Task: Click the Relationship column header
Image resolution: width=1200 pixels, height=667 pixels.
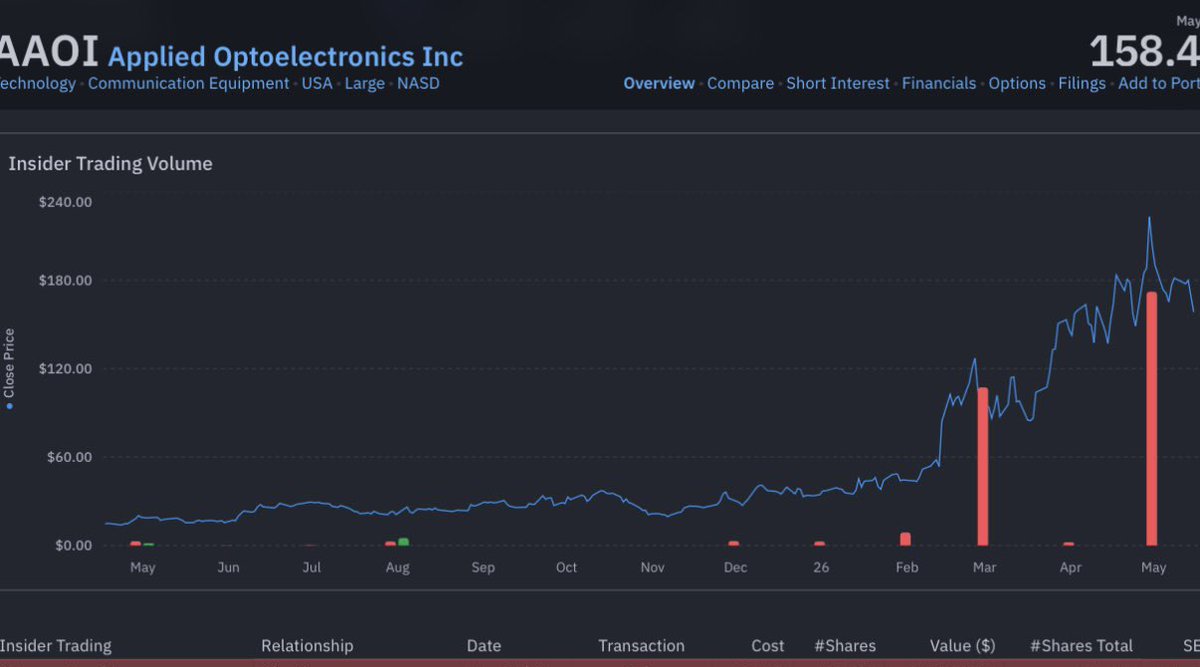Action: [x=307, y=646]
